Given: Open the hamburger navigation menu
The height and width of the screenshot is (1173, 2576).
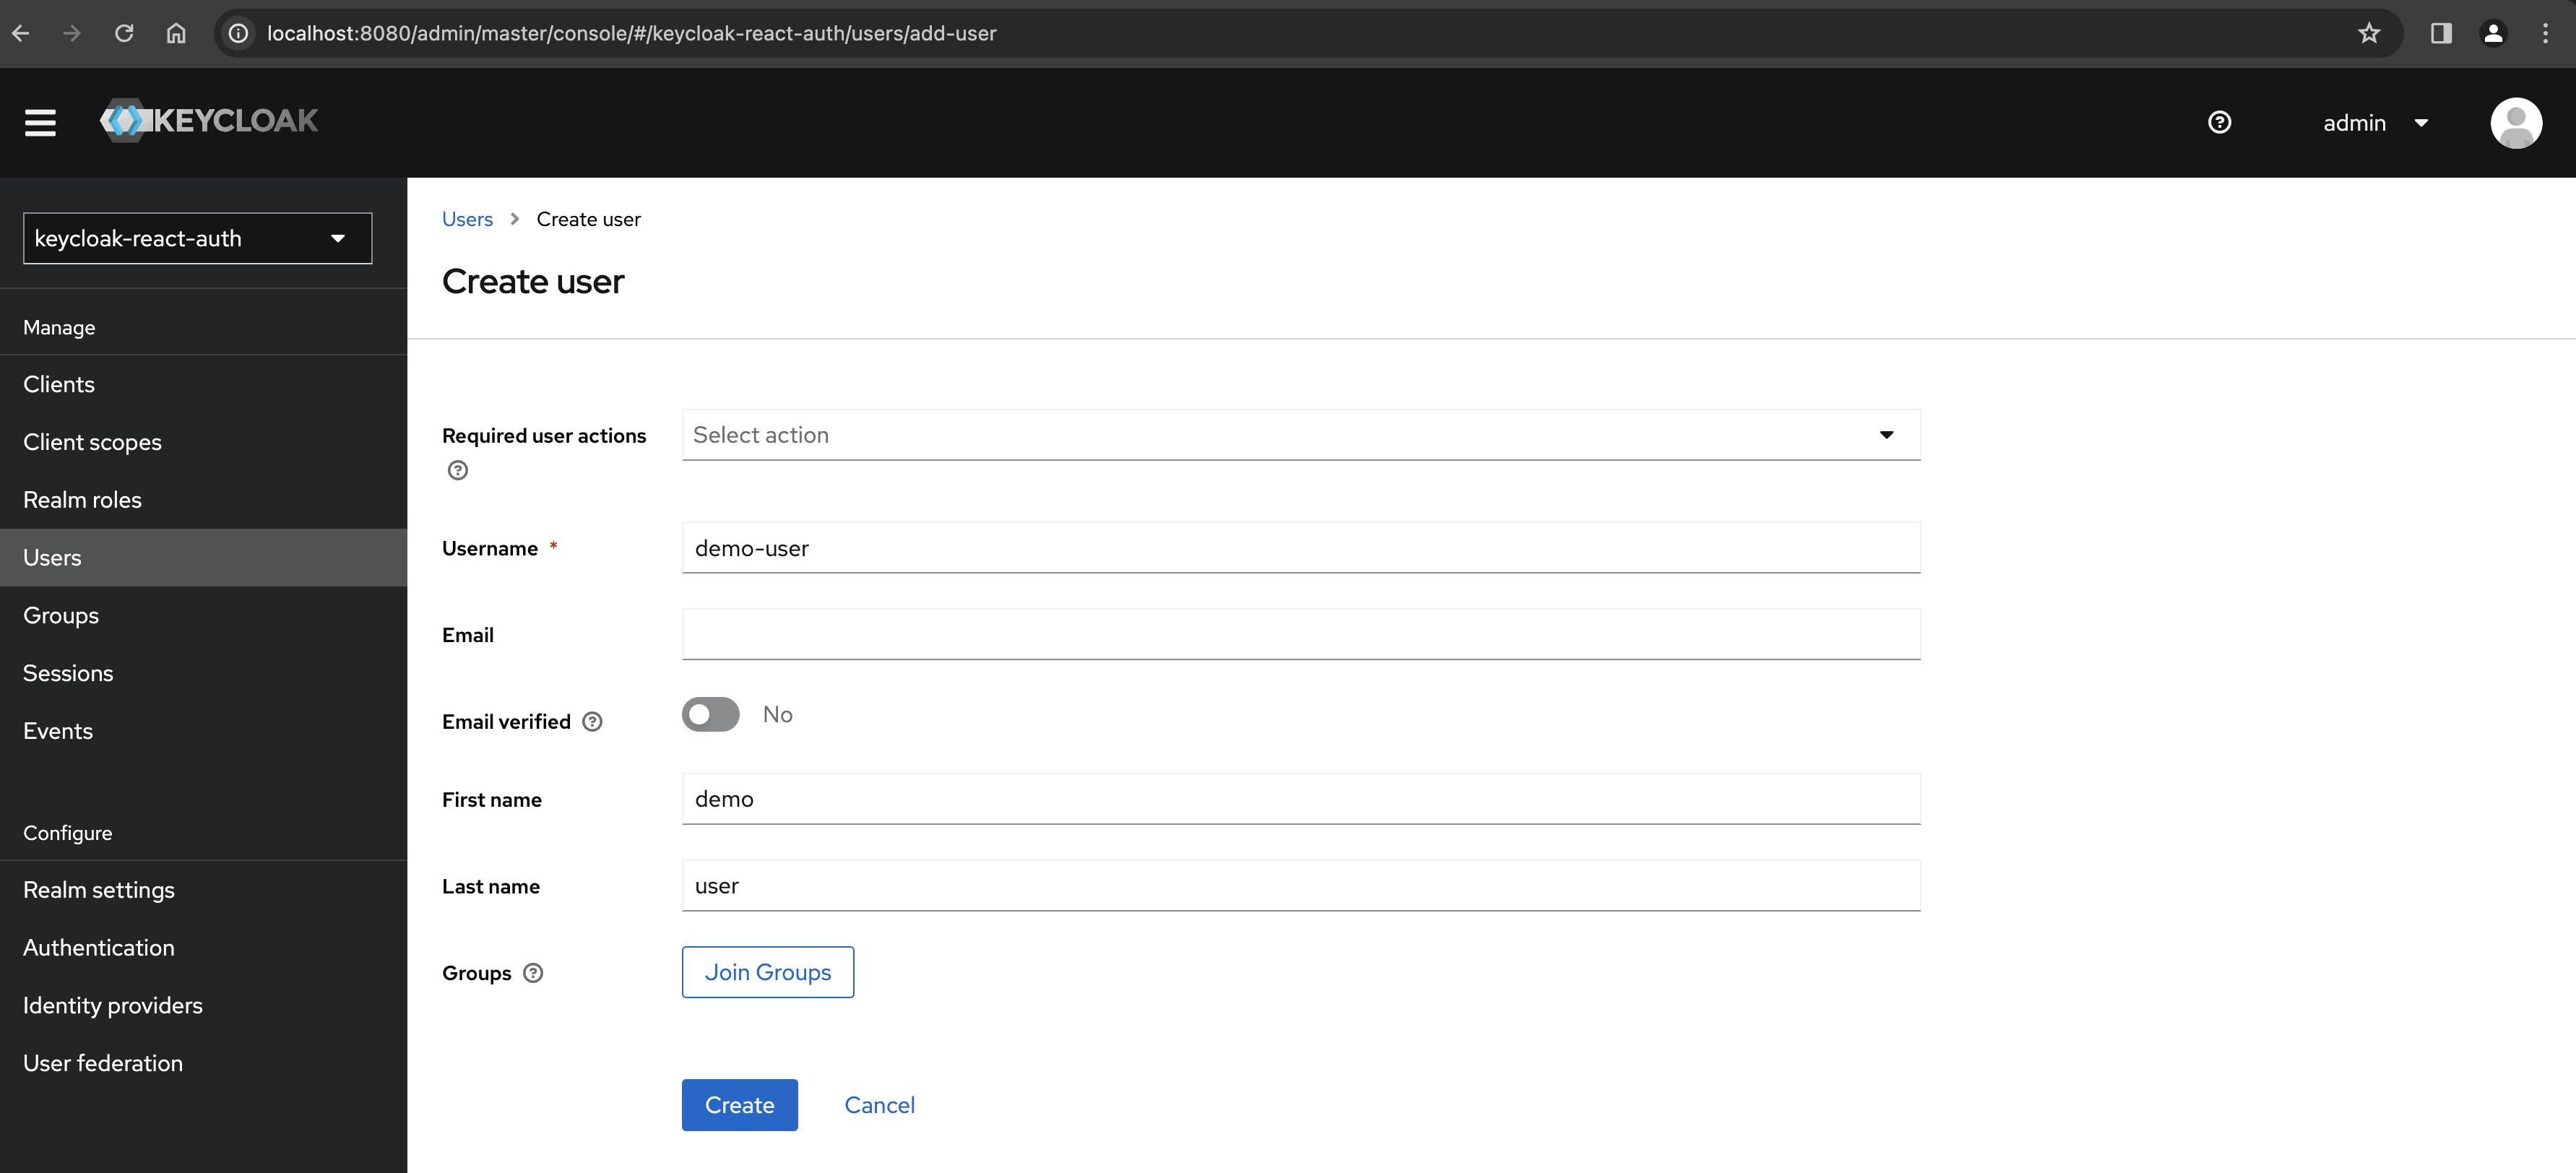Looking at the screenshot, I should pos(40,122).
